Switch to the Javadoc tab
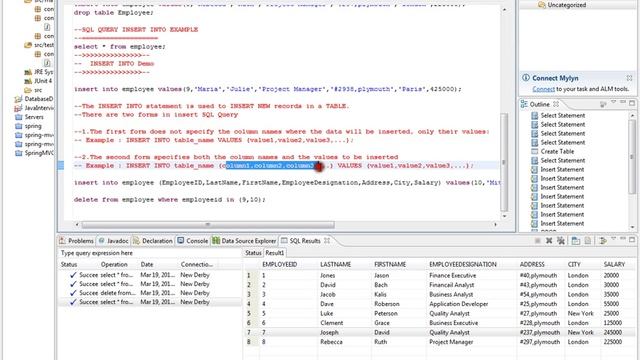Screen dimensions: 640x360 [113, 241]
